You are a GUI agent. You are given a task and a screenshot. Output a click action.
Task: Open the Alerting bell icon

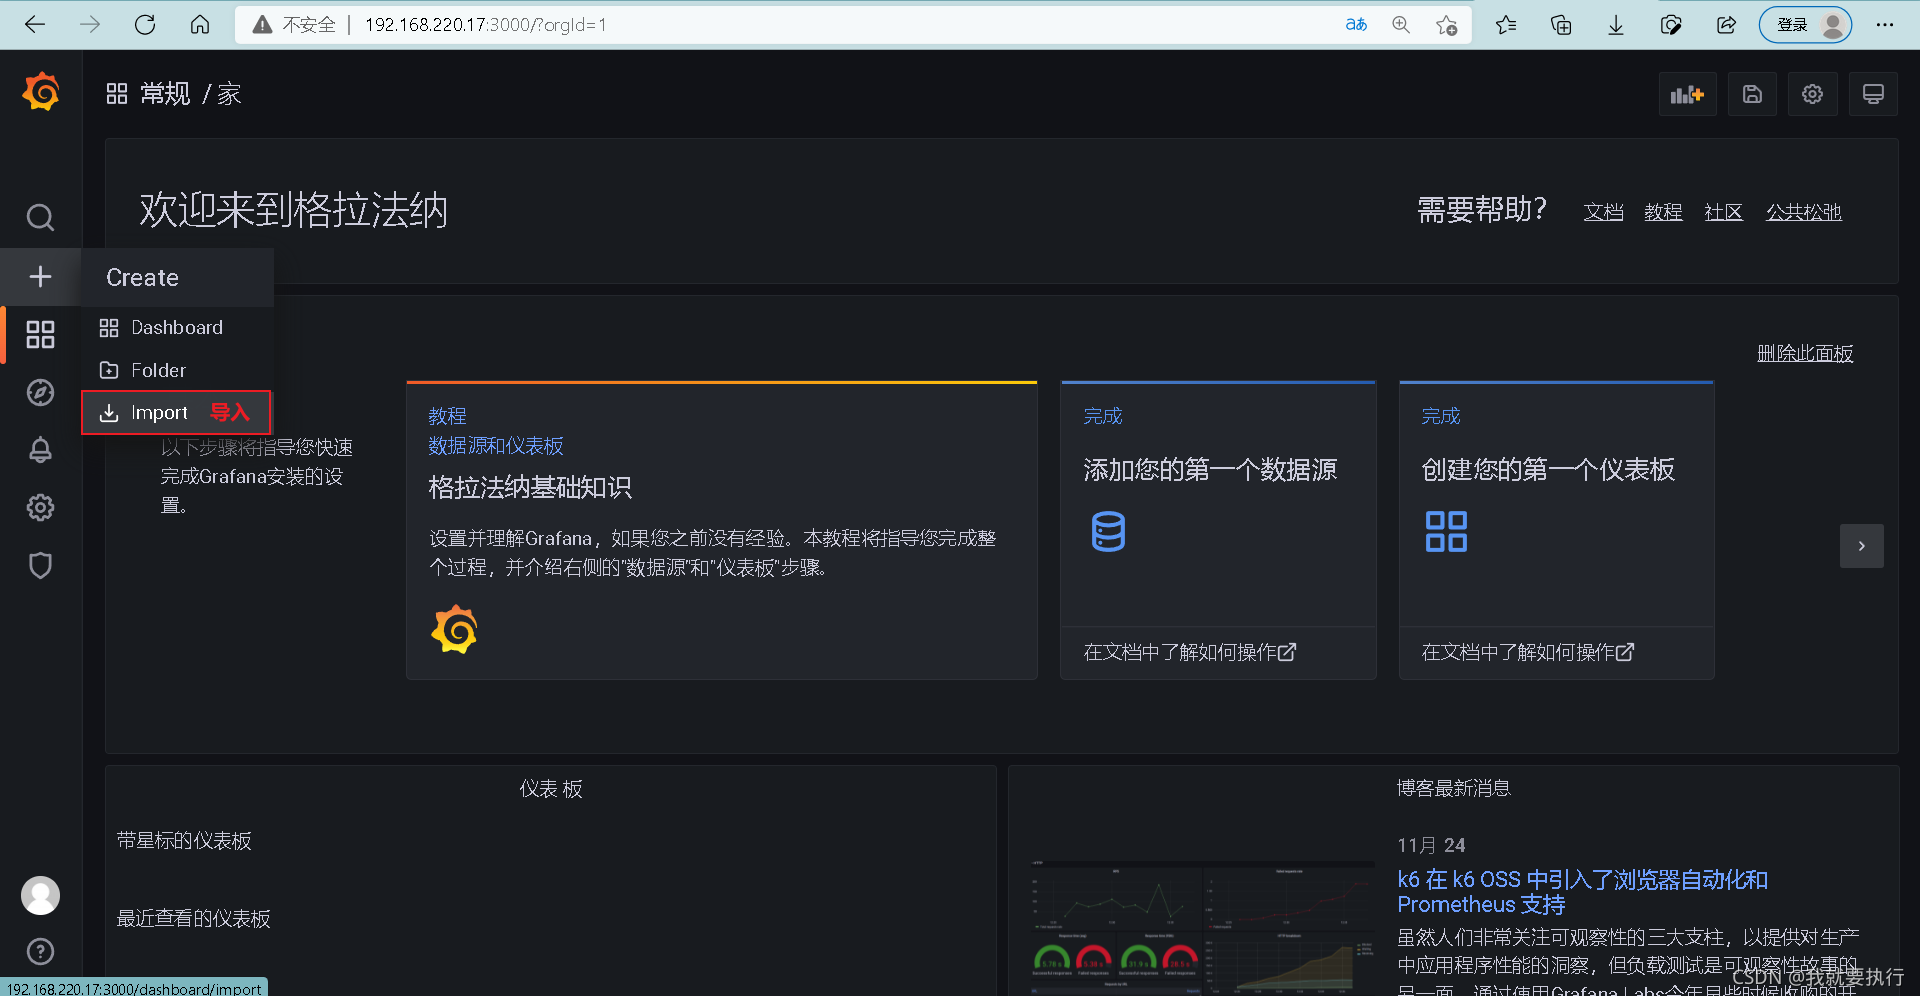coord(40,450)
